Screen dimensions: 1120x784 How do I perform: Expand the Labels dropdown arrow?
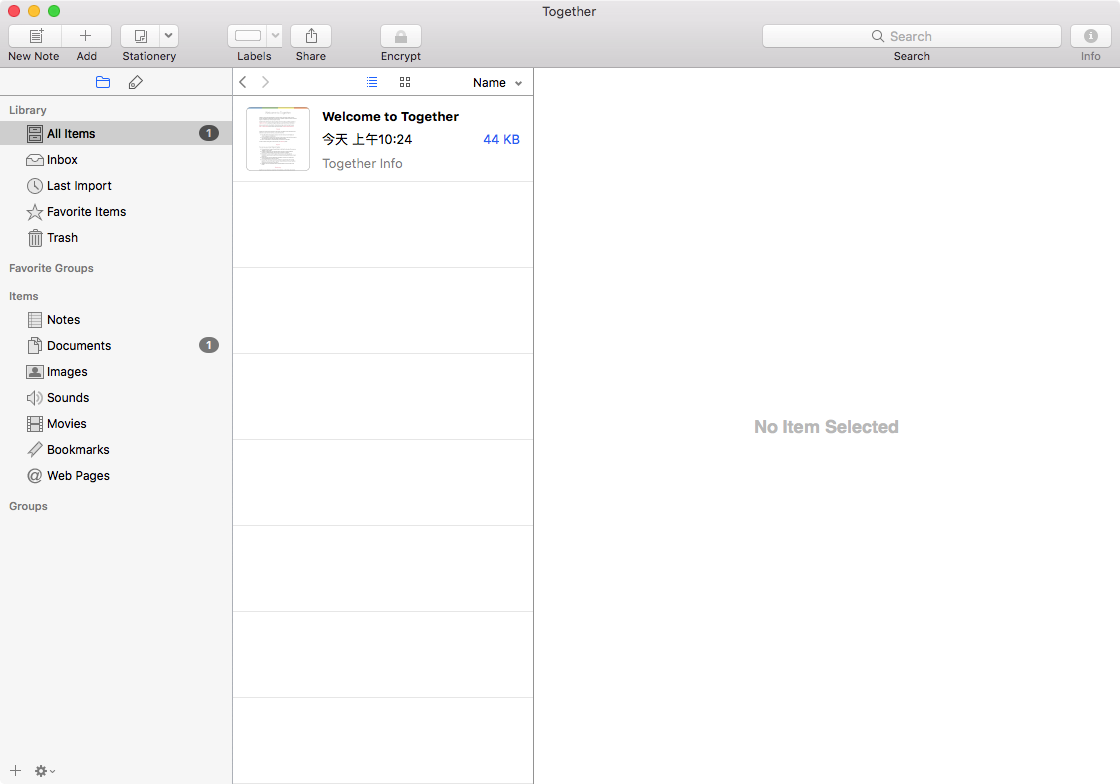tap(275, 36)
